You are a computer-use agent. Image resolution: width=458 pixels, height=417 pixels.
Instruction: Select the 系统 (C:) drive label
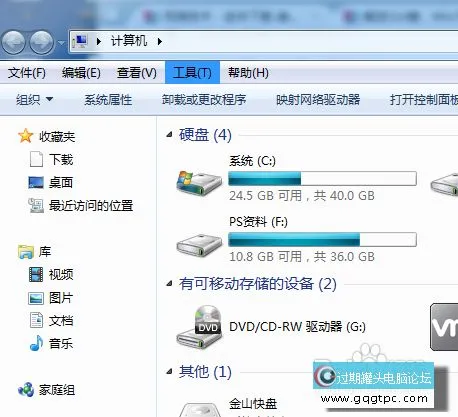(252, 161)
